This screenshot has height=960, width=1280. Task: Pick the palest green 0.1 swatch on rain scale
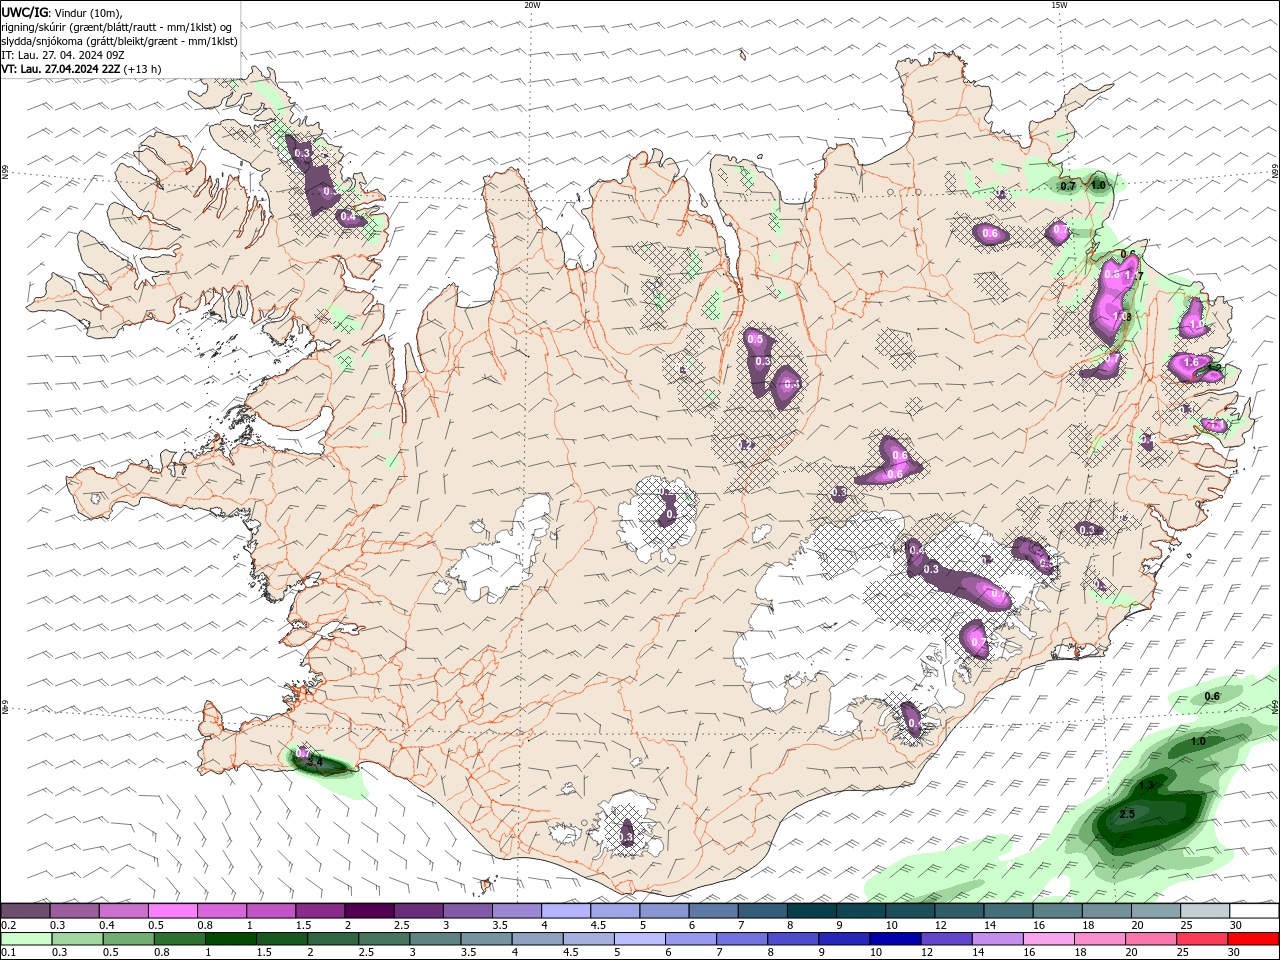pyautogui.click(x=26, y=939)
